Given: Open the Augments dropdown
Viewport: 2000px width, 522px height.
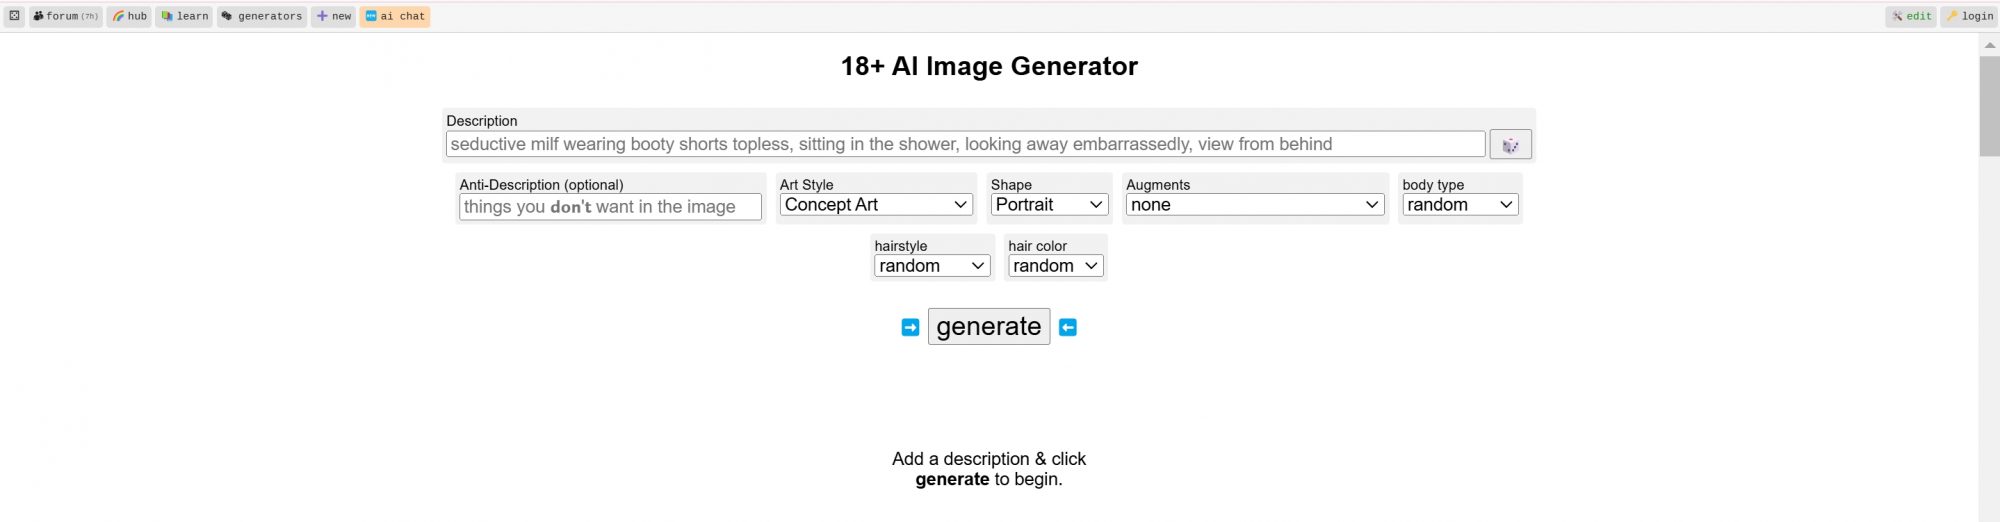Looking at the screenshot, I should click(1255, 205).
